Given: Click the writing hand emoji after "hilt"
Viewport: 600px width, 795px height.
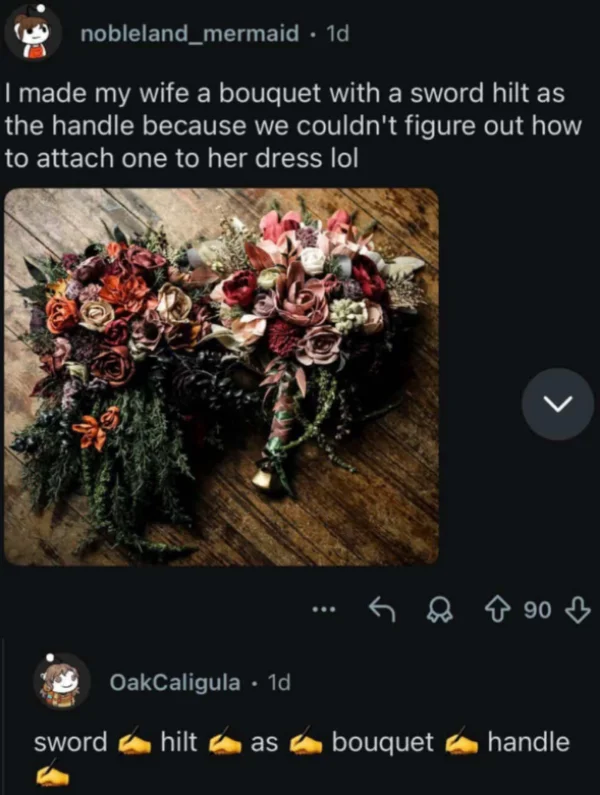Looking at the screenshot, I should click(224, 743).
